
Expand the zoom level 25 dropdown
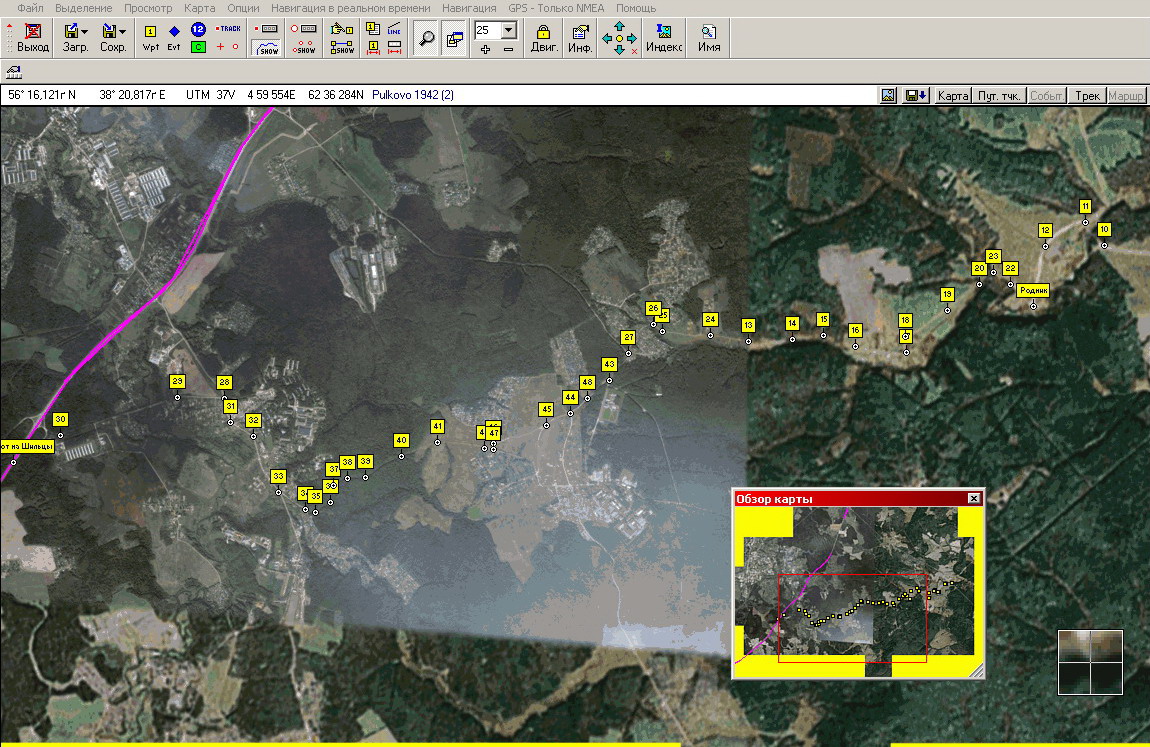point(509,30)
